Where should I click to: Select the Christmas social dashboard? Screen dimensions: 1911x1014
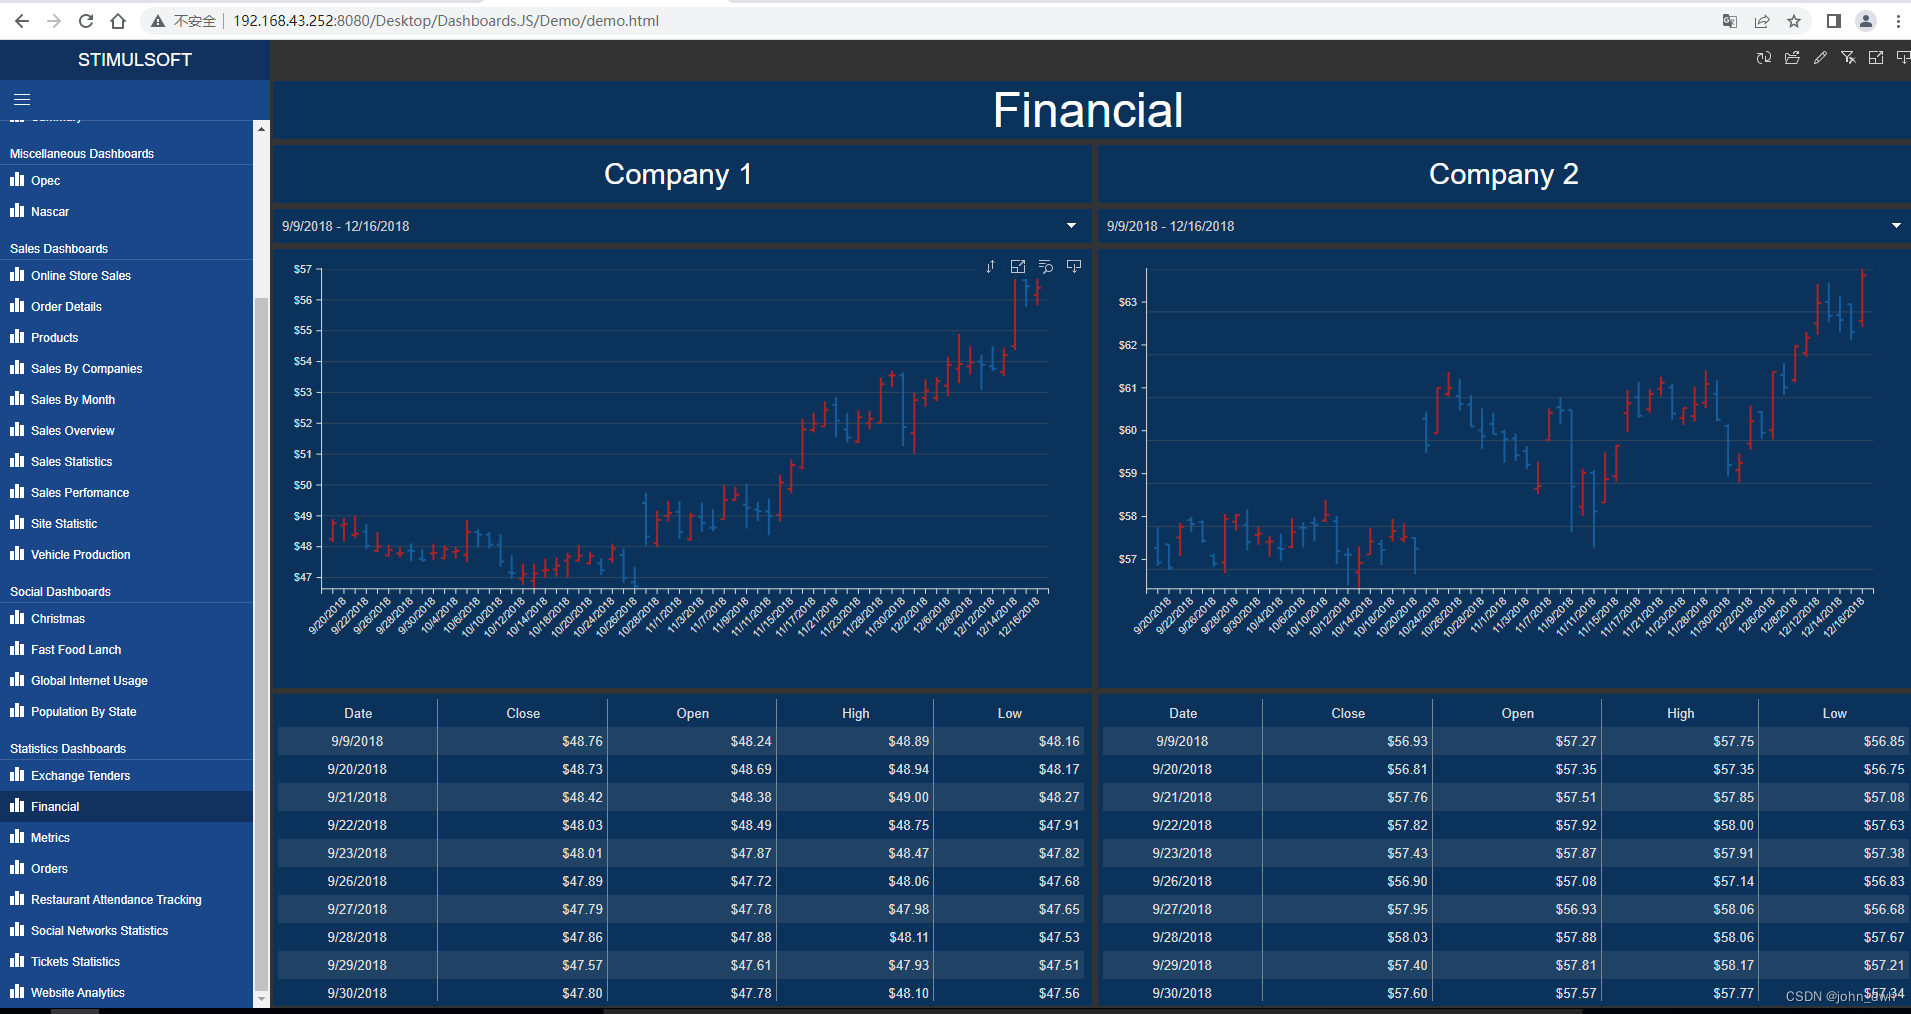coord(58,618)
